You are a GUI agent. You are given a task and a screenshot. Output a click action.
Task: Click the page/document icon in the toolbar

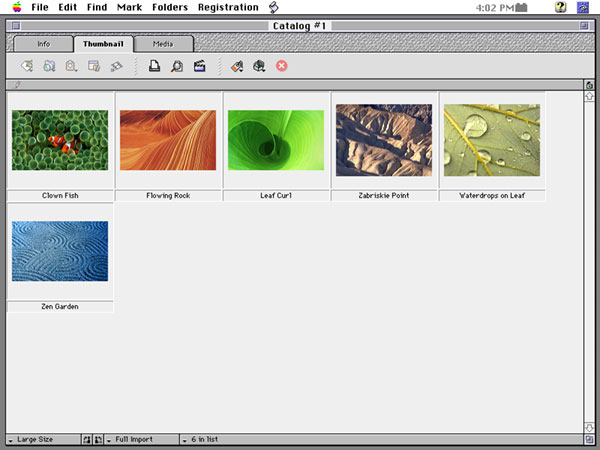pyautogui.click(x=155, y=67)
